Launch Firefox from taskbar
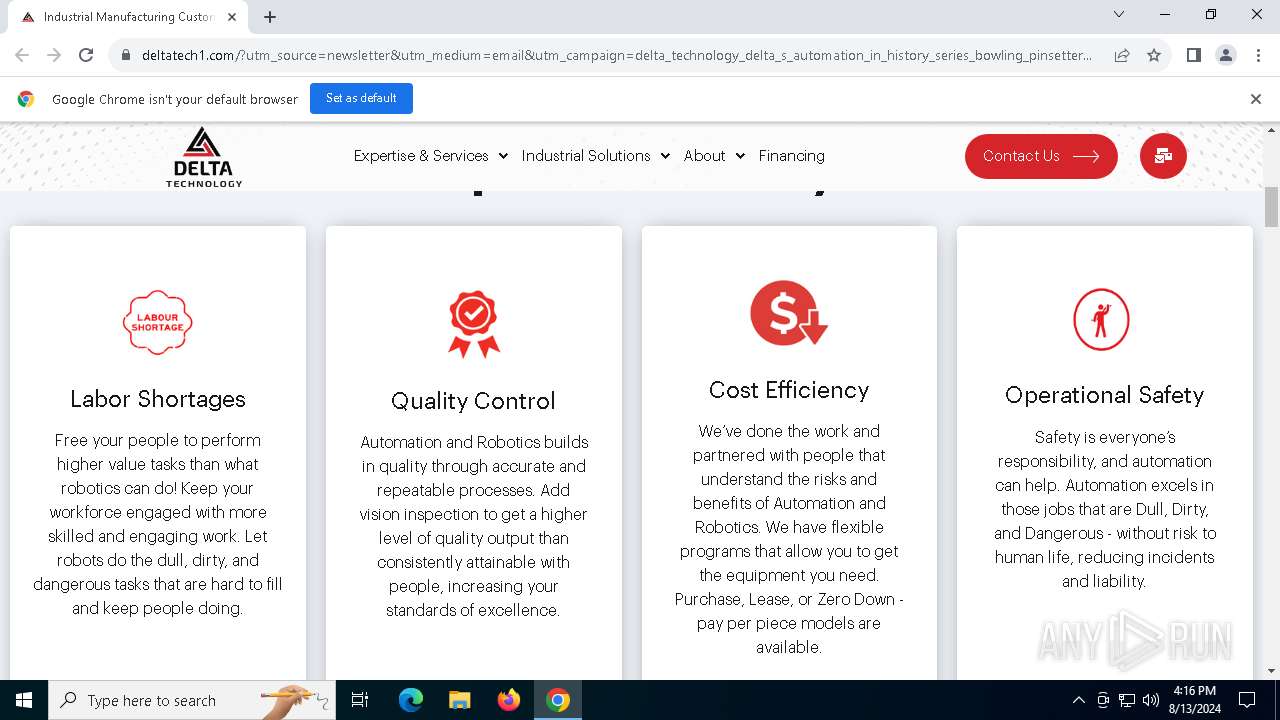The image size is (1280, 720). (509, 700)
